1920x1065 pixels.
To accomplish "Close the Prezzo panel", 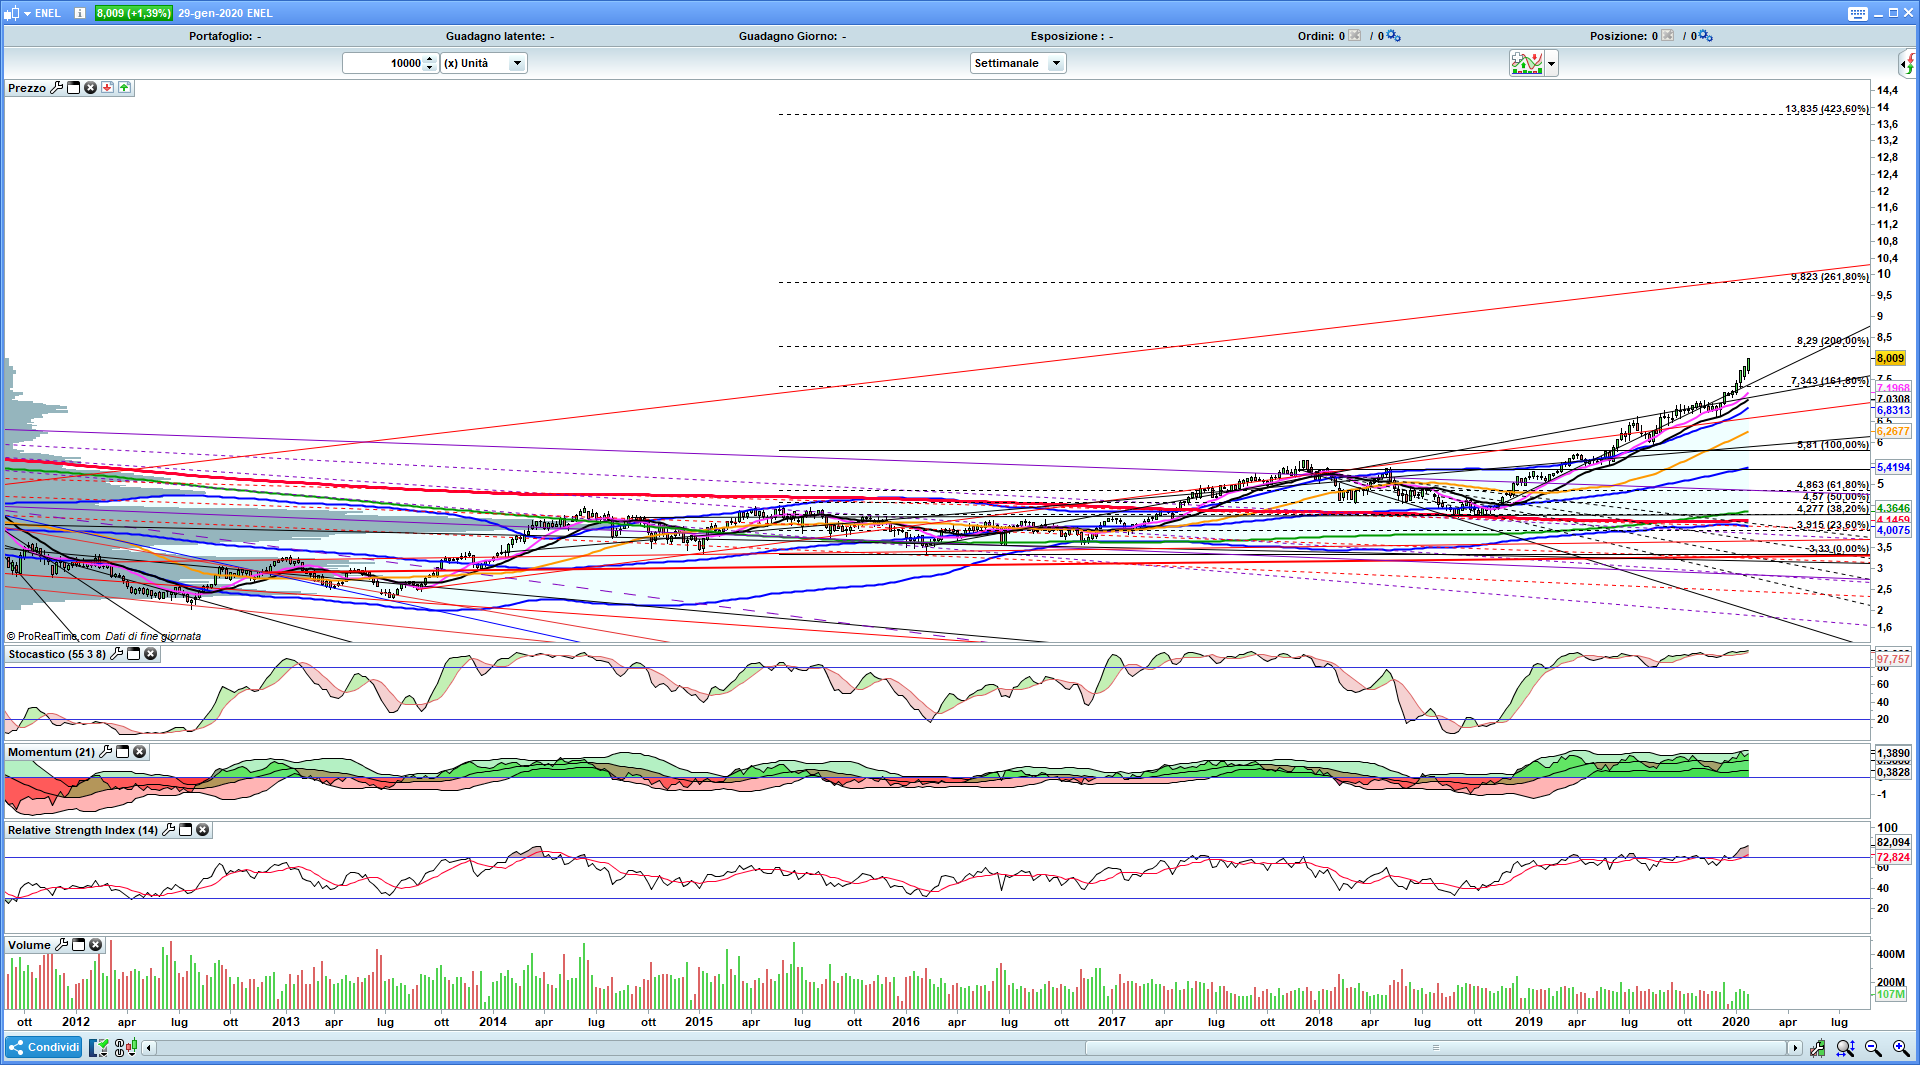I will [90, 88].
